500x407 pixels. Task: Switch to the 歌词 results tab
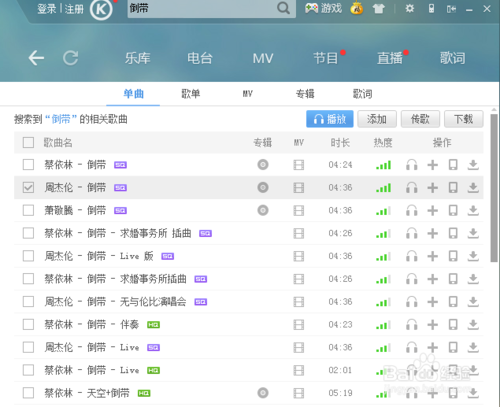pos(362,94)
